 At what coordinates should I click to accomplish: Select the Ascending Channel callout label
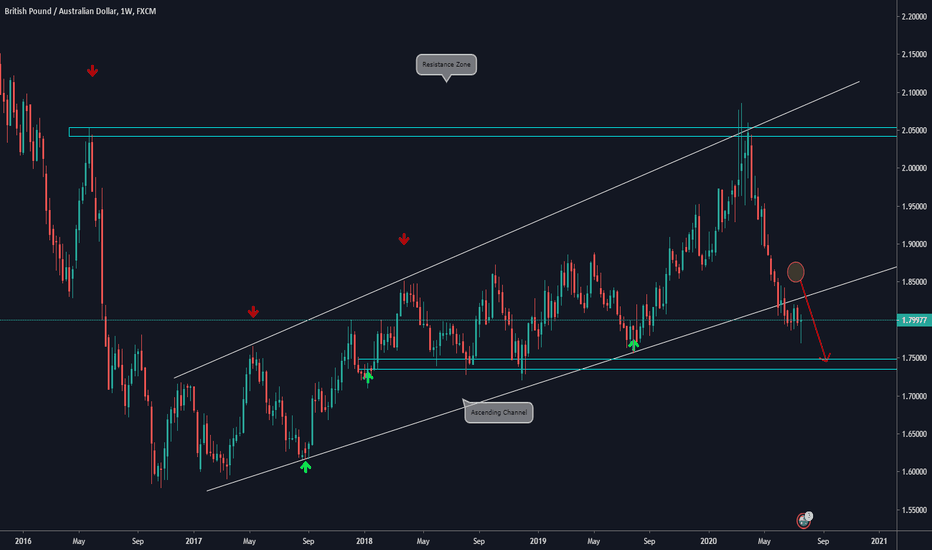tap(499, 413)
